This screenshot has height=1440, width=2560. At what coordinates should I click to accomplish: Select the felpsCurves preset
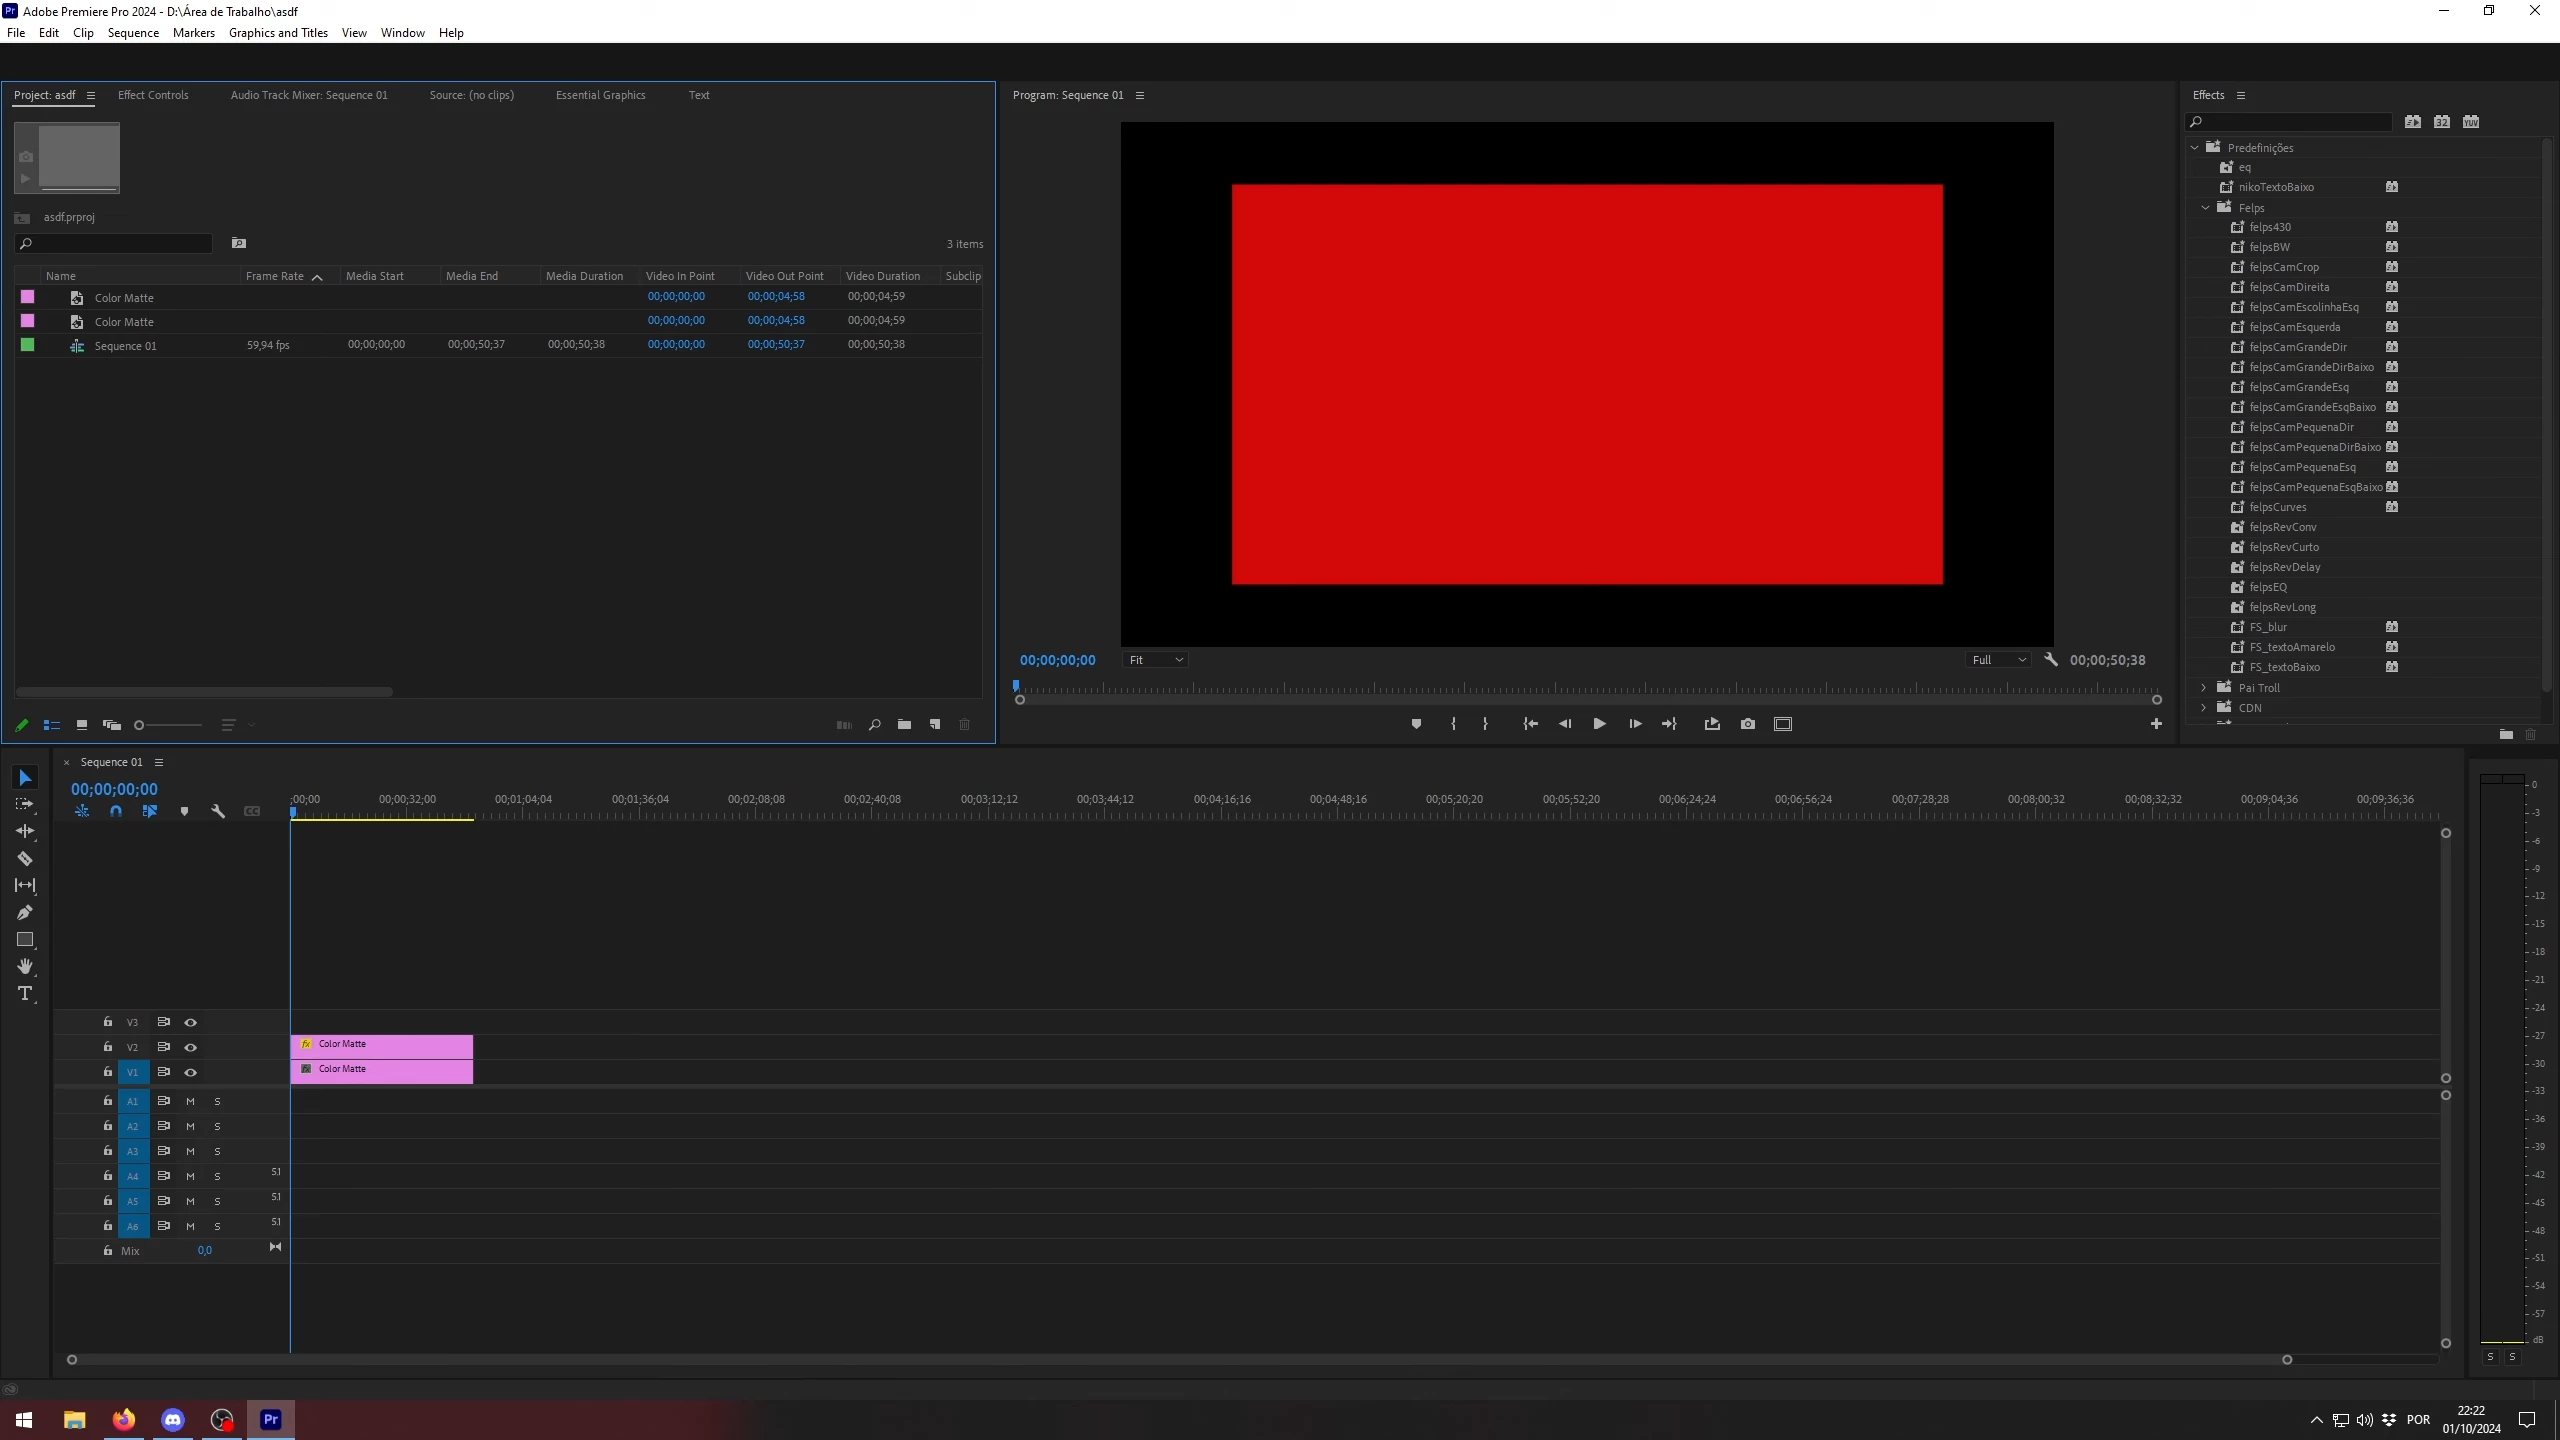click(x=2277, y=507)
